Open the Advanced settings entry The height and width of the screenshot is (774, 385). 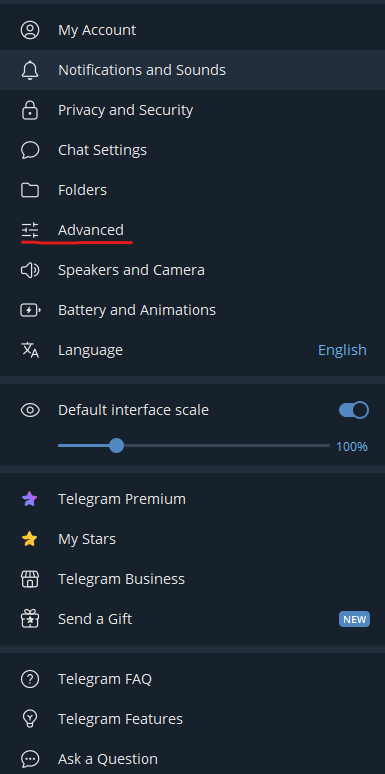tap(192, 230)
